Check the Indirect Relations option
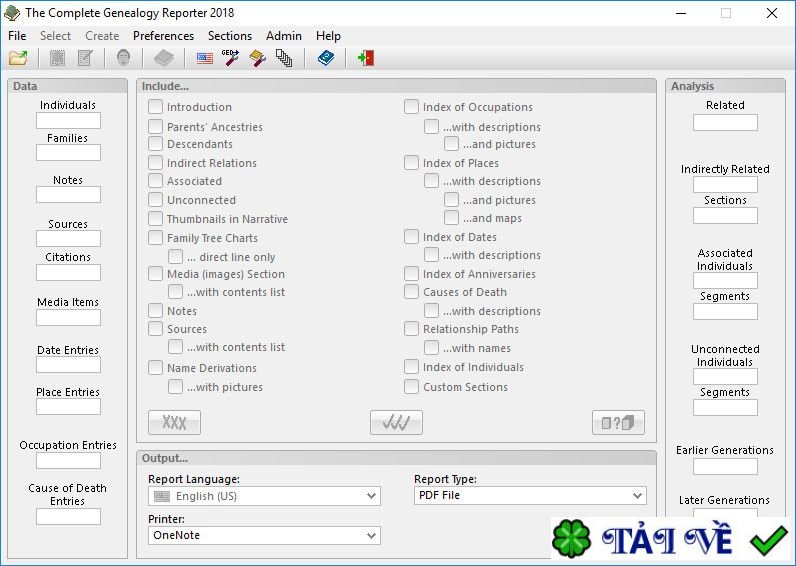 coord(155,162)
